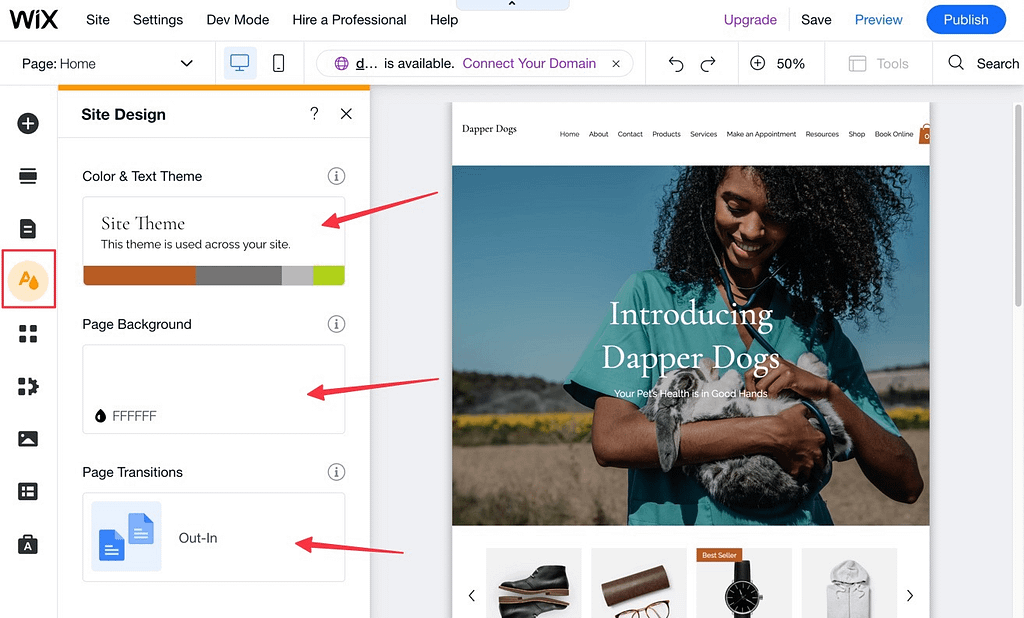Screen dimensions: 1024x618
Task: Open the Add Apps grid icon
Action: pyautogui.click(x=28, y=334)
